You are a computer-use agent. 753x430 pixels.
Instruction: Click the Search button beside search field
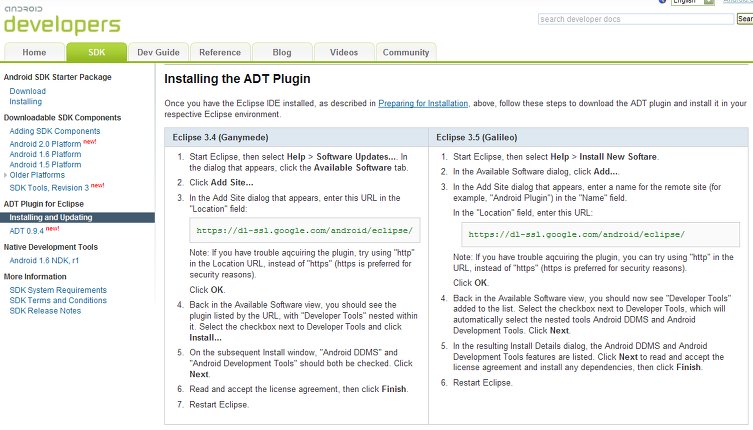745,19
